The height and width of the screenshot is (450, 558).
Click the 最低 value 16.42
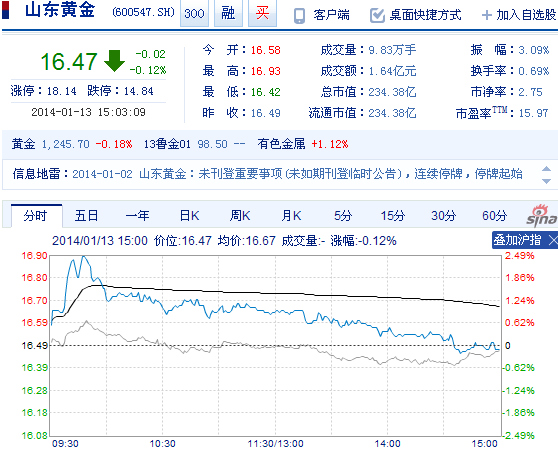(x=265, y=92)
